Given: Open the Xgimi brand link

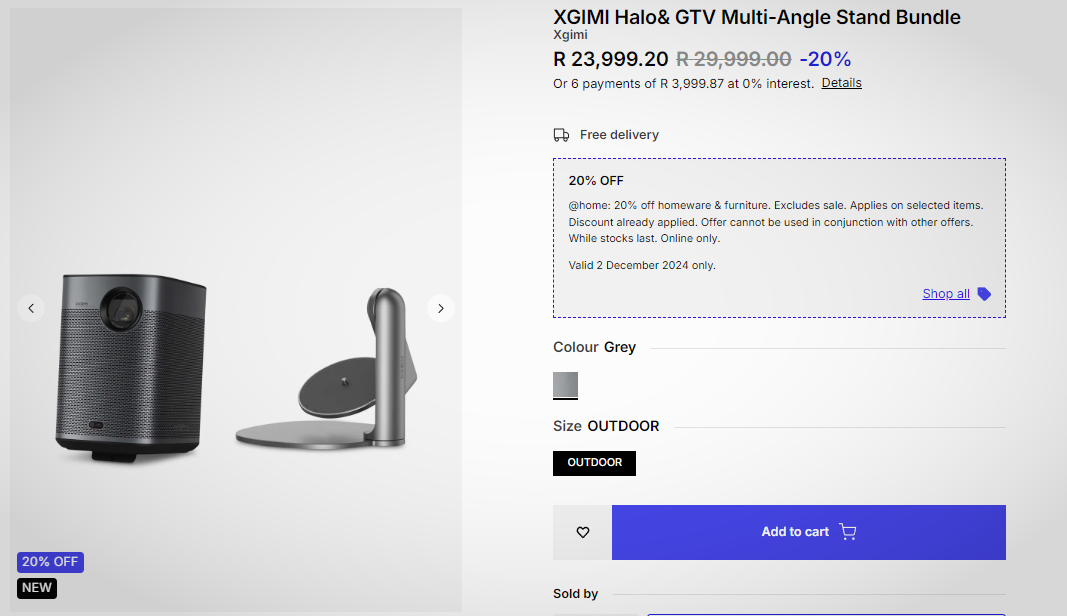Looking at the screenshot, I should click(x=570, y=35).
